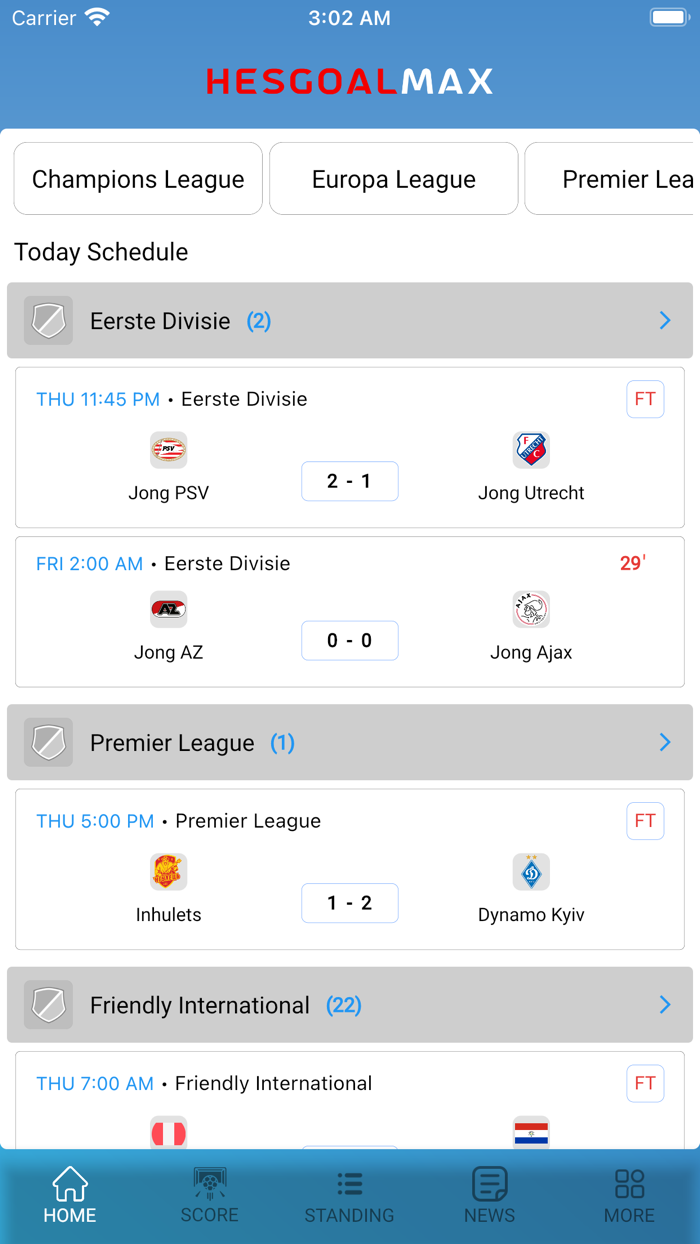Switch to the Champions League filter
700x1244 pixels.
click(137, 178)
